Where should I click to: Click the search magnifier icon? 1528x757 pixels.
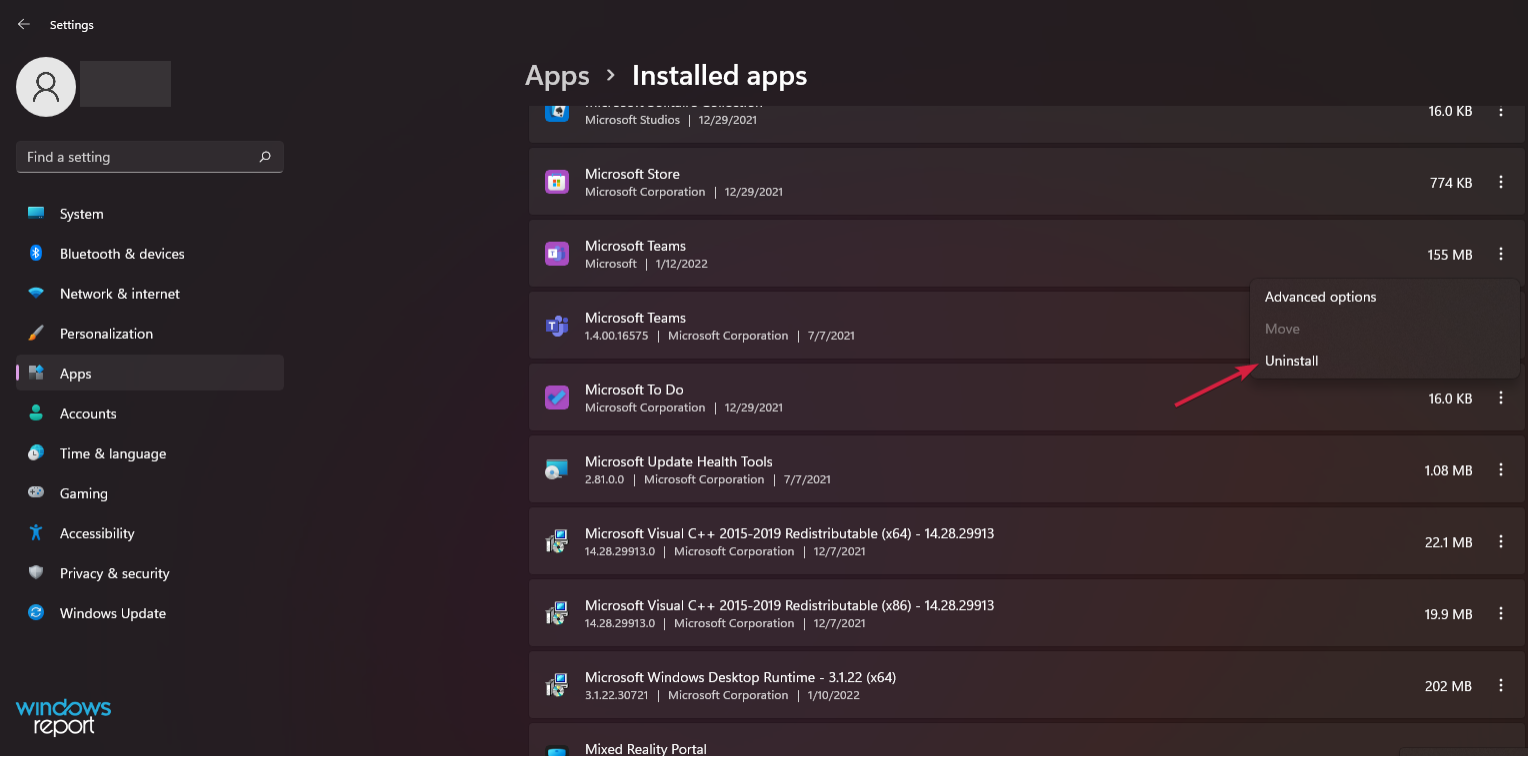click(265, 157)
